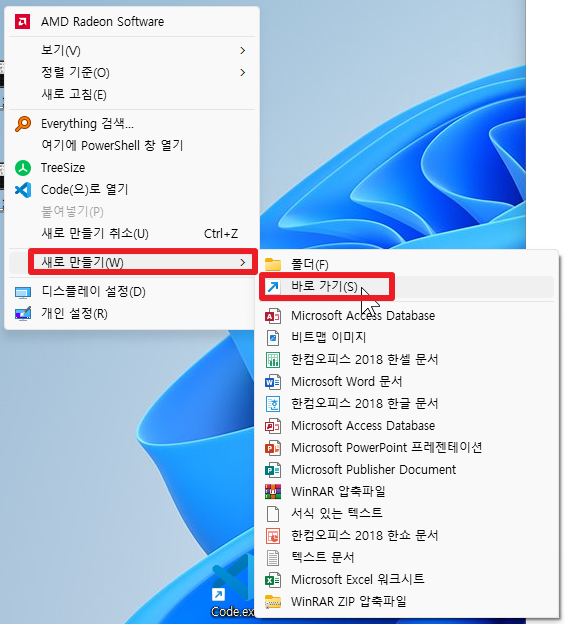Open the 새로 만들기(W) menu entry

pyautogui.click(x=132, y=262)
